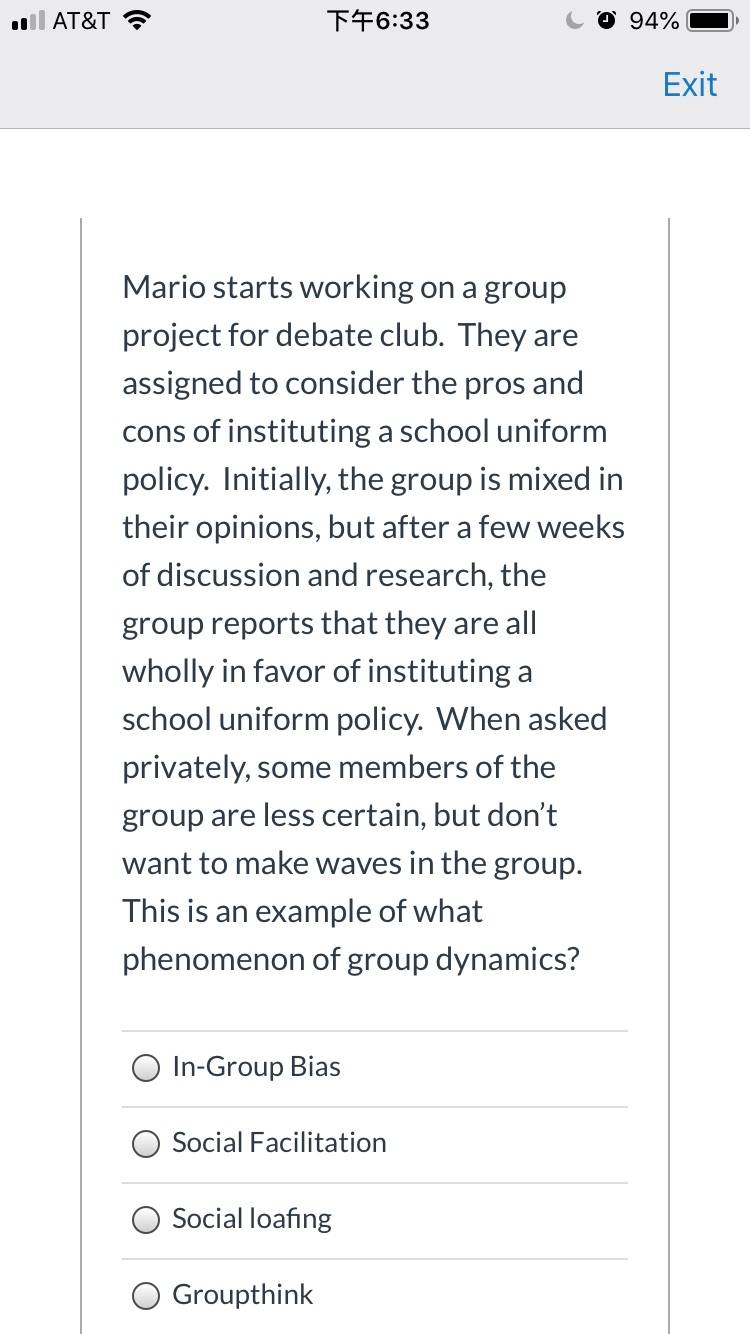
Task: Tap the 'phenomenon of group dynamics?' line
Action: click(351, 960)
